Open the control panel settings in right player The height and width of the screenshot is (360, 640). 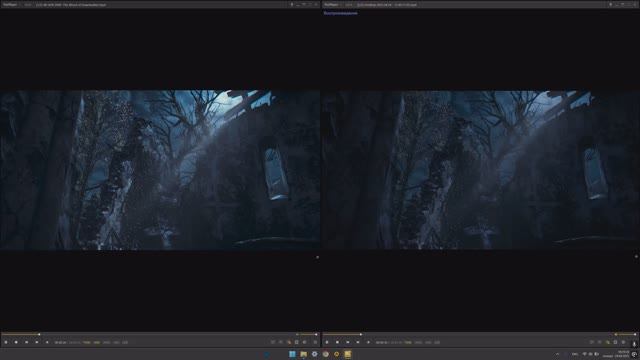[x=623, y=342]
